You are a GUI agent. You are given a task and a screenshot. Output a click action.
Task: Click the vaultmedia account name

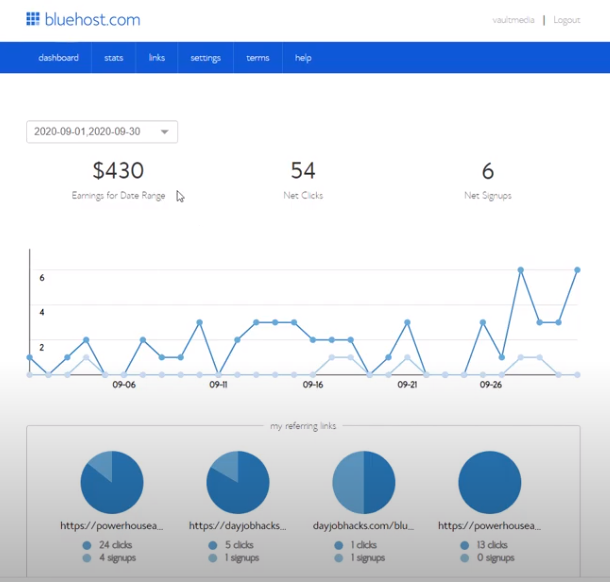coord(513,20)
